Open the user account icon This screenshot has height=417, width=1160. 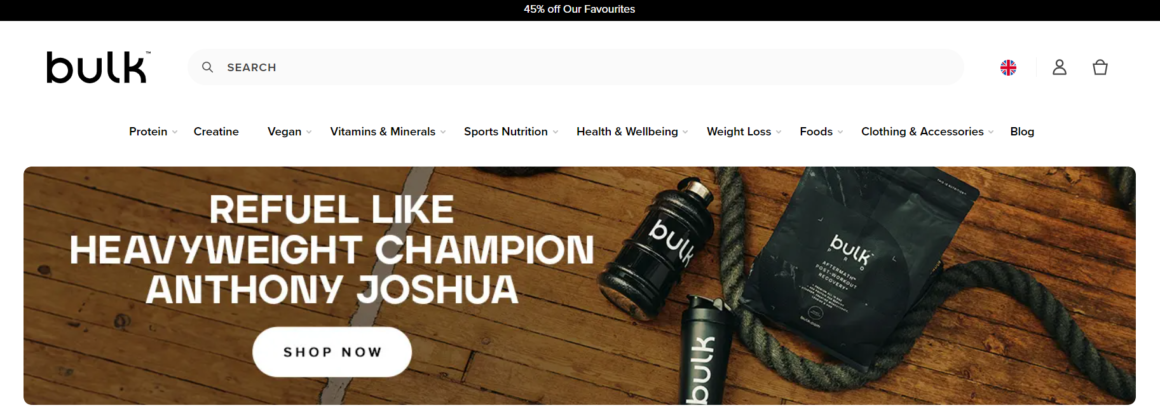(x=1059, y=67)
